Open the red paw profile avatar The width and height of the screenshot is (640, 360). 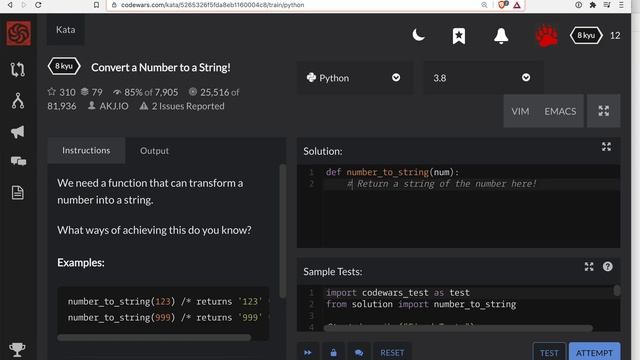coord(547,36)
